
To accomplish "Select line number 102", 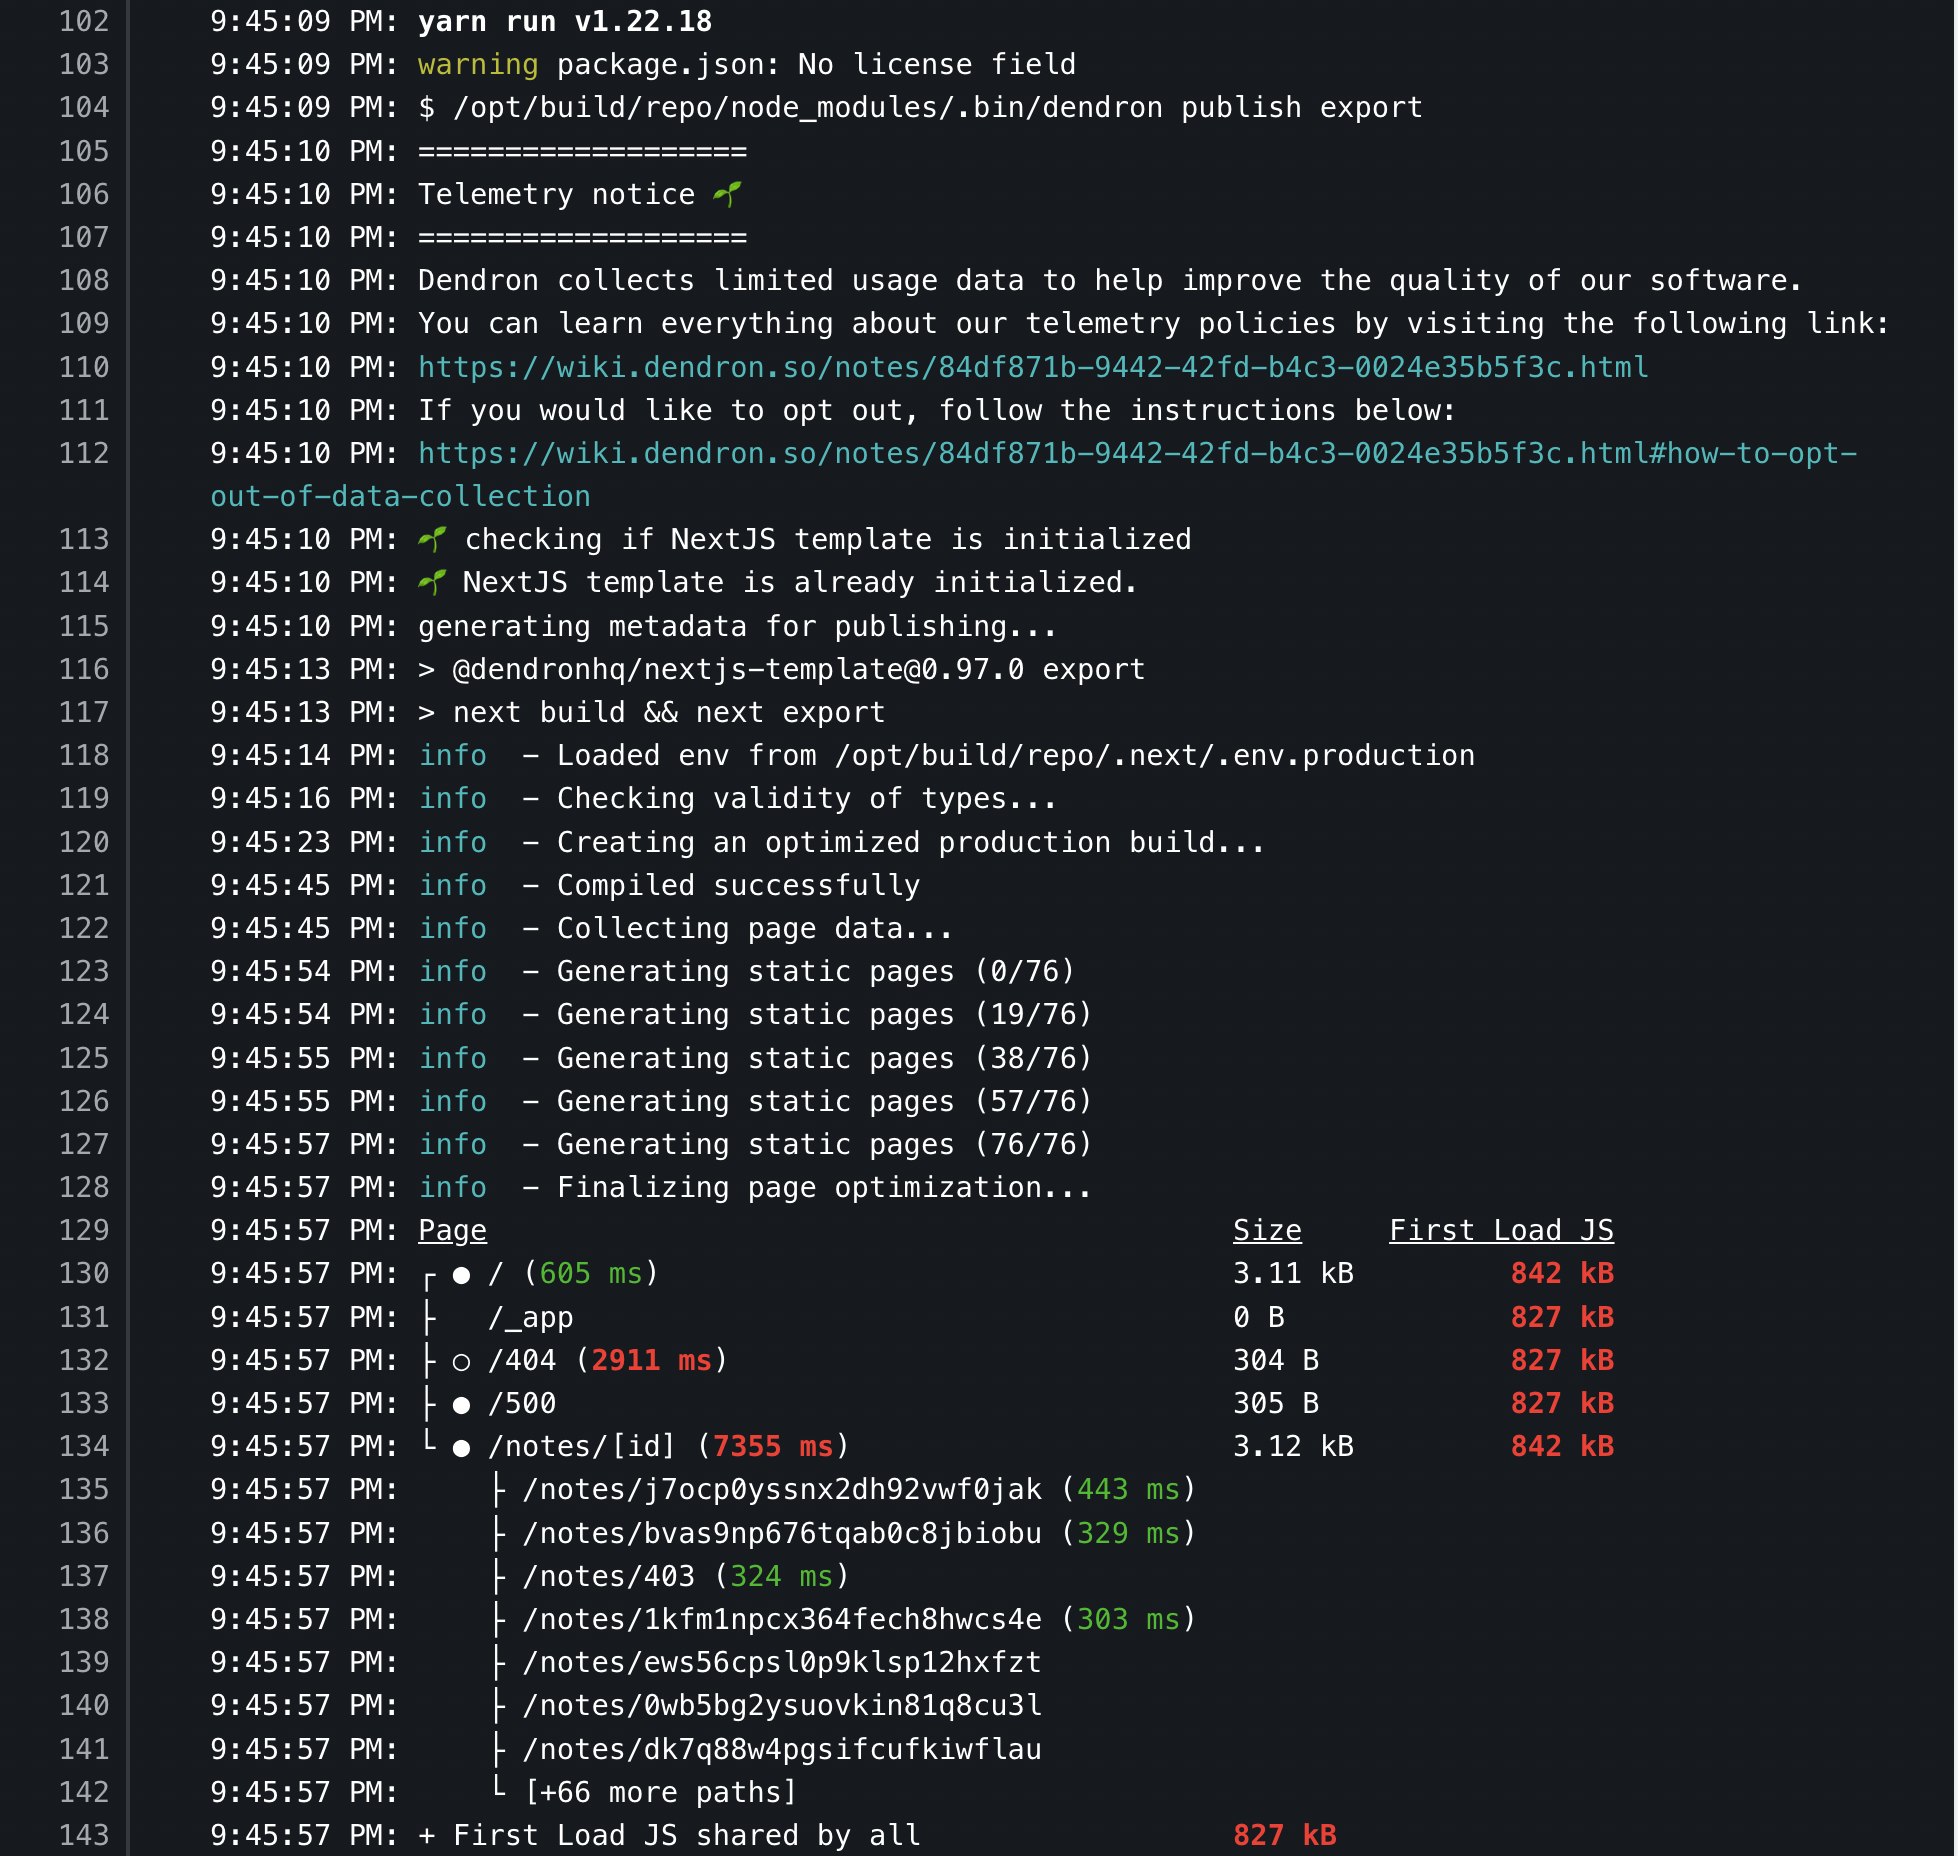I will click(x=86, y=21).
